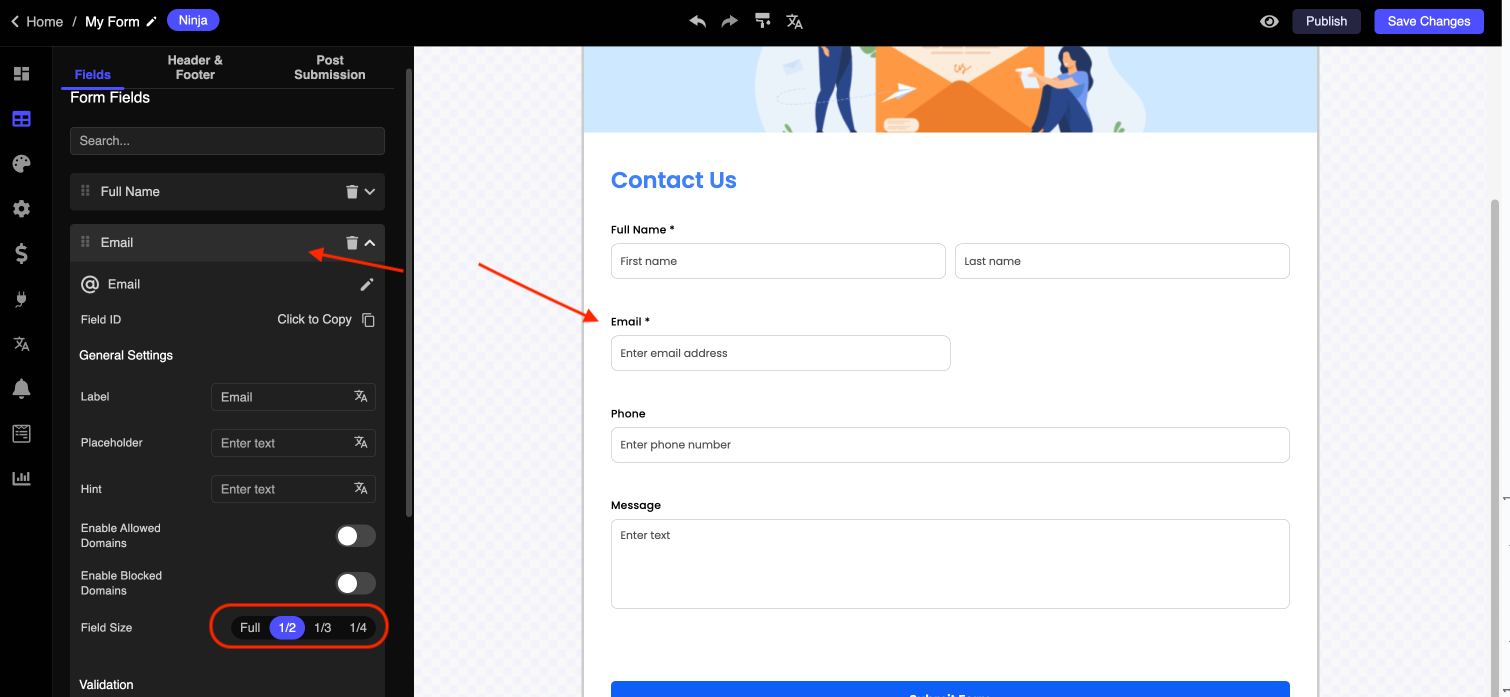Open the dollar payments icon in sidebar
Viewport: 1510px width, 697px height.
pyautogui.click(x=21, y=254)
